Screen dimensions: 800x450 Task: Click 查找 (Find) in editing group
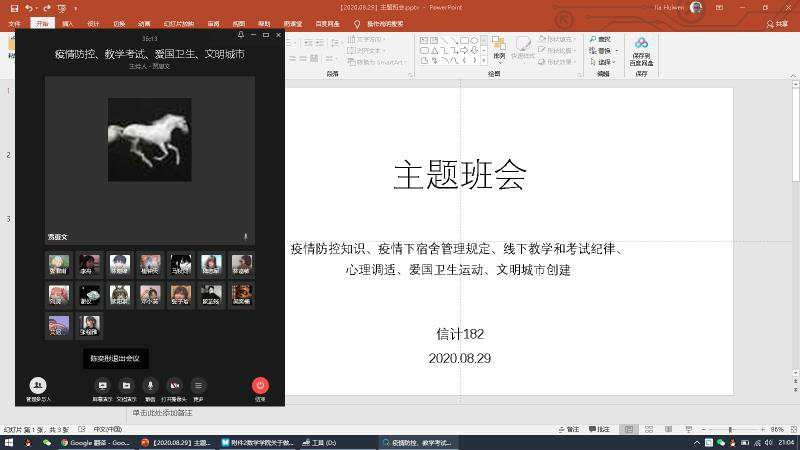pos(603,39)
